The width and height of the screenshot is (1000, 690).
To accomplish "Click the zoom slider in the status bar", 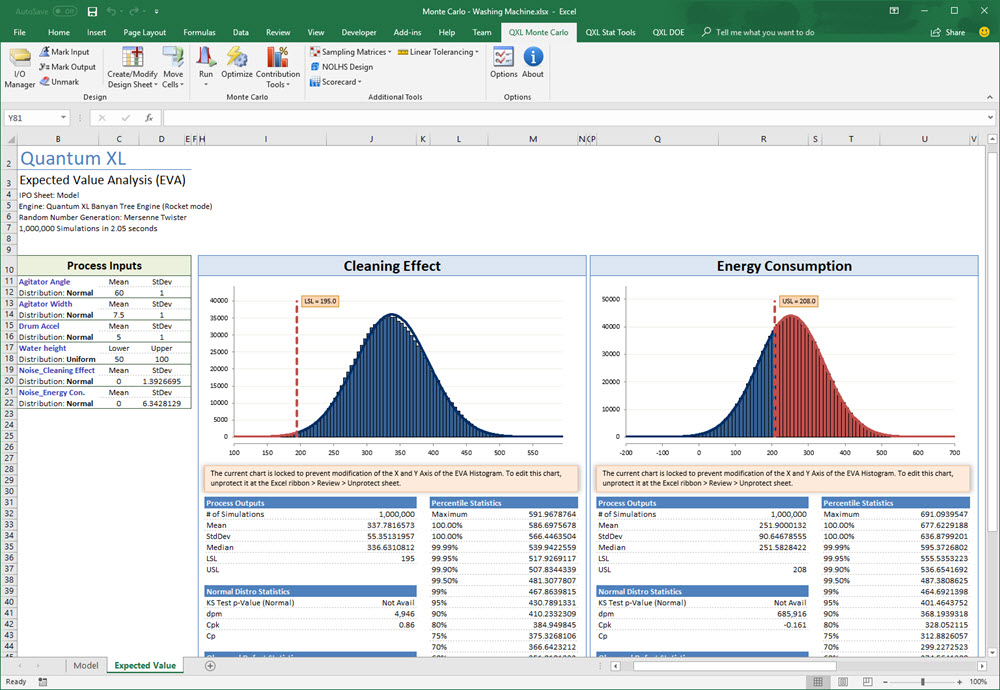I will [x=922, y=682].
